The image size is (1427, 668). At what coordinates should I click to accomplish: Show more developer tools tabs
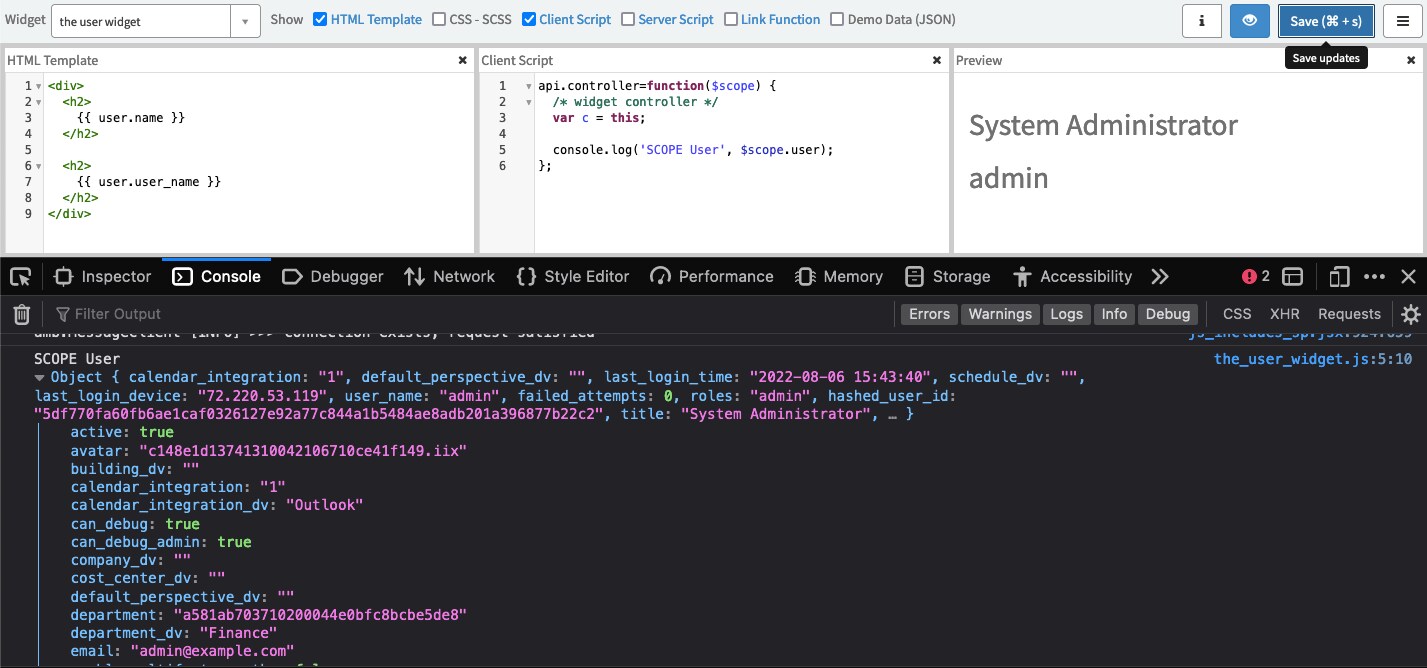1160,276
